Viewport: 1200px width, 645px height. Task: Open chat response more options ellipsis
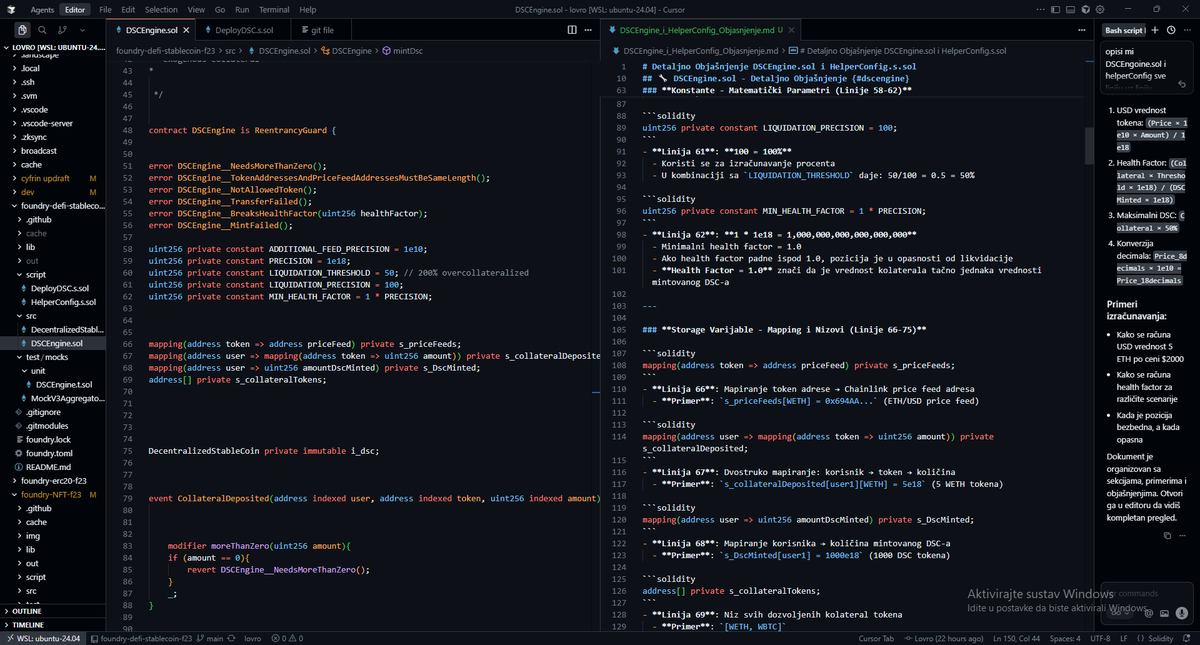1183,535
